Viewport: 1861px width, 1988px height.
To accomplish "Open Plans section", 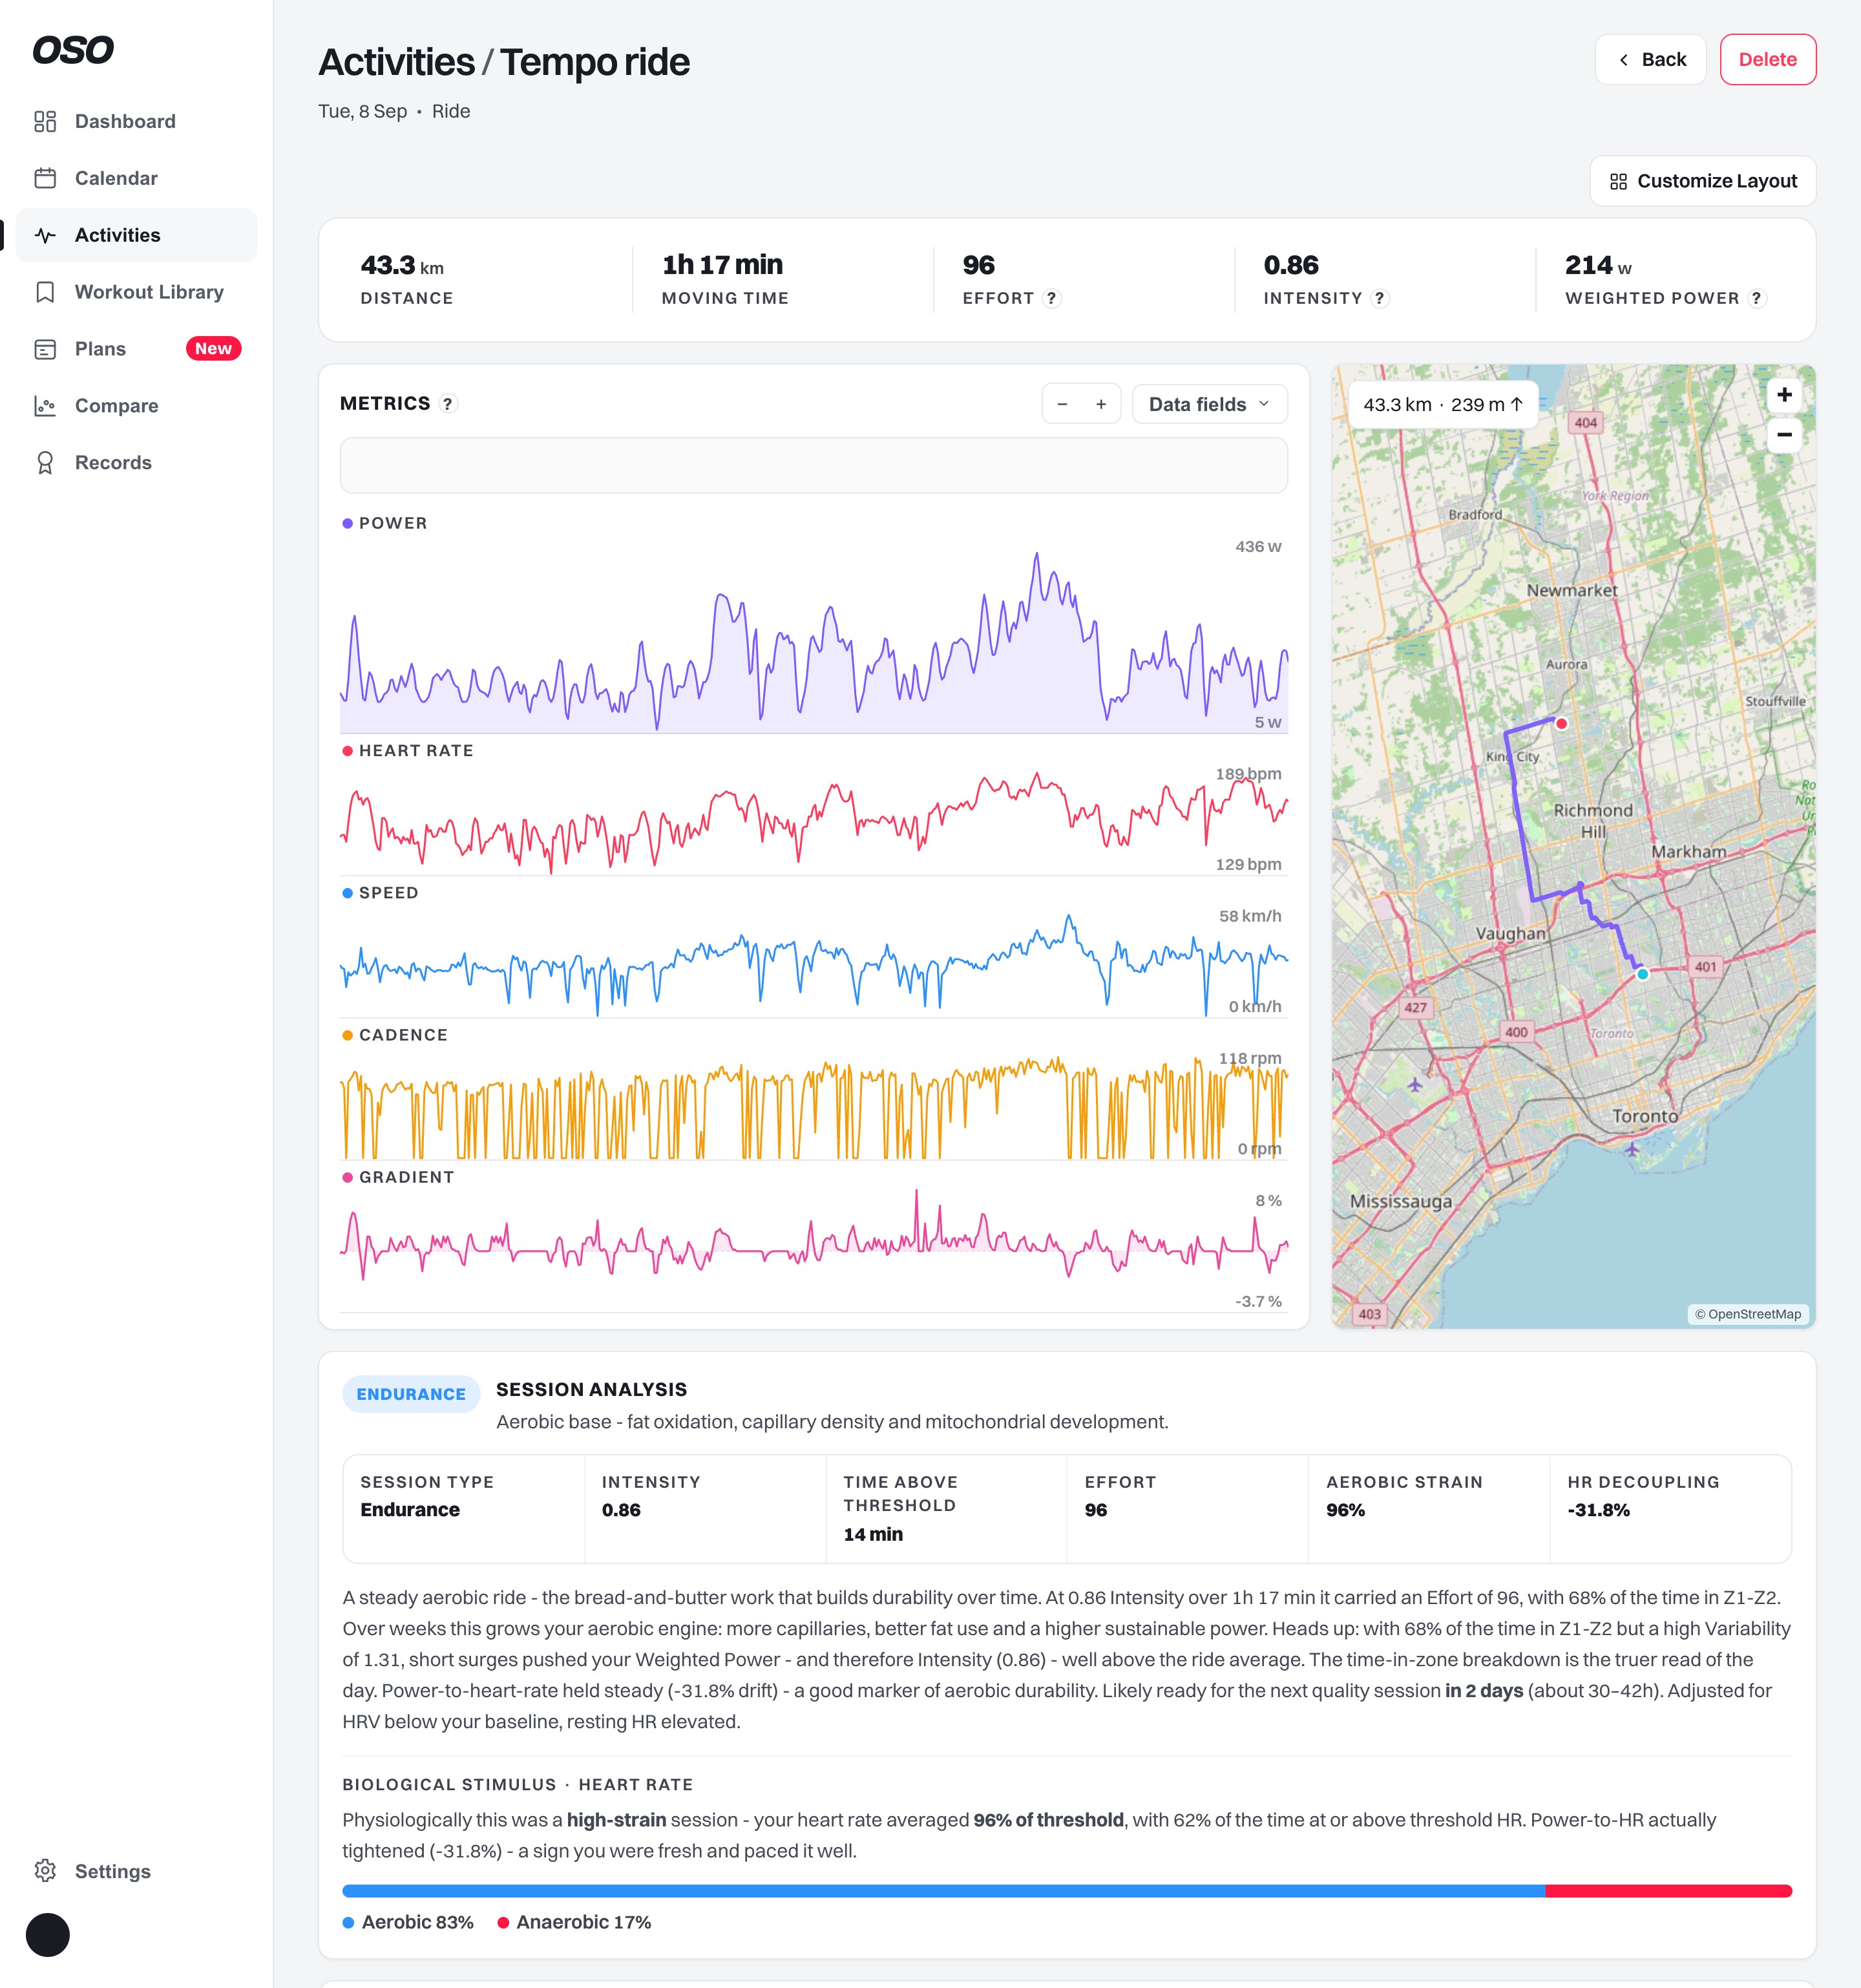I will point(136,349).
